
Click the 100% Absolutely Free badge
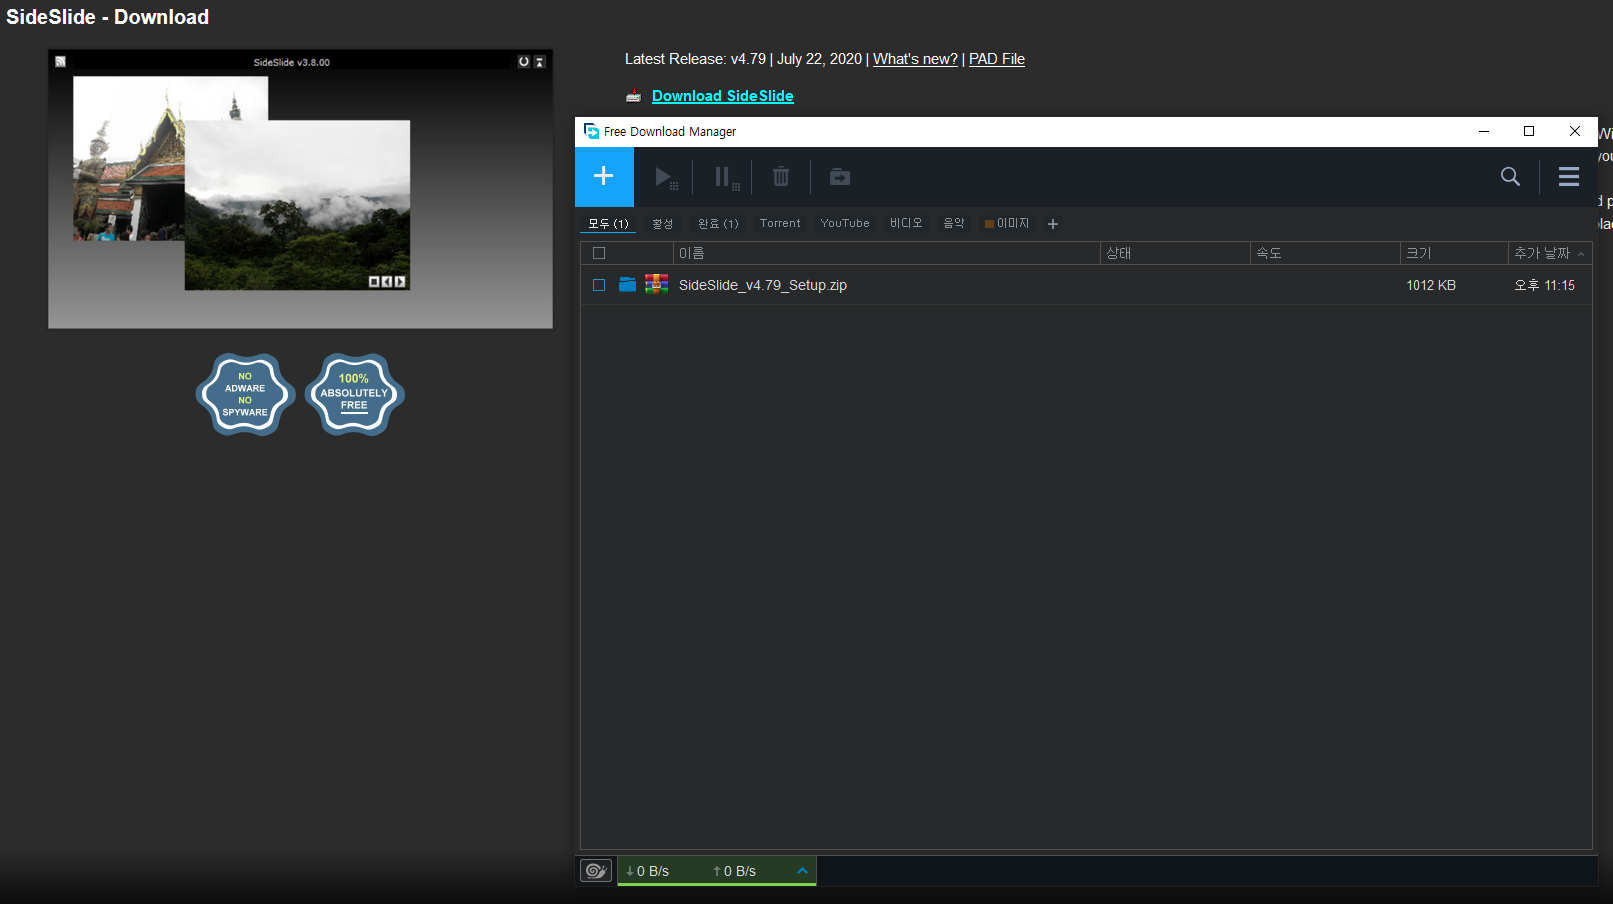(354, 394)
